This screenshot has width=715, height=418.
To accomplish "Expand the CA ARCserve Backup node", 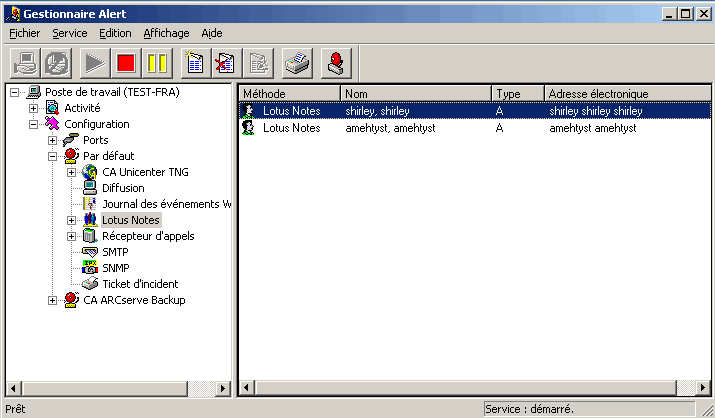I will [52, 300].
